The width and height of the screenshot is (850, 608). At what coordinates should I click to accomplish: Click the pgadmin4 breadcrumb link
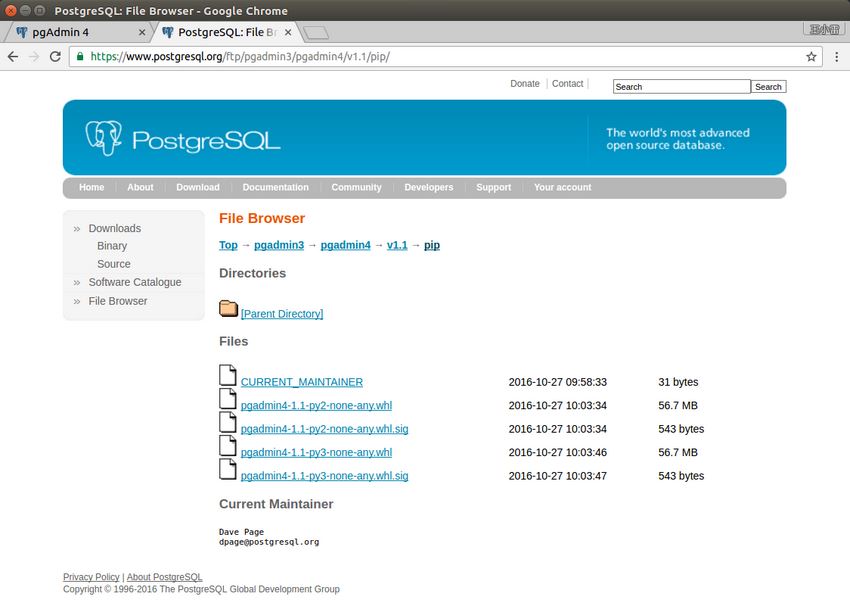[346, 245]
